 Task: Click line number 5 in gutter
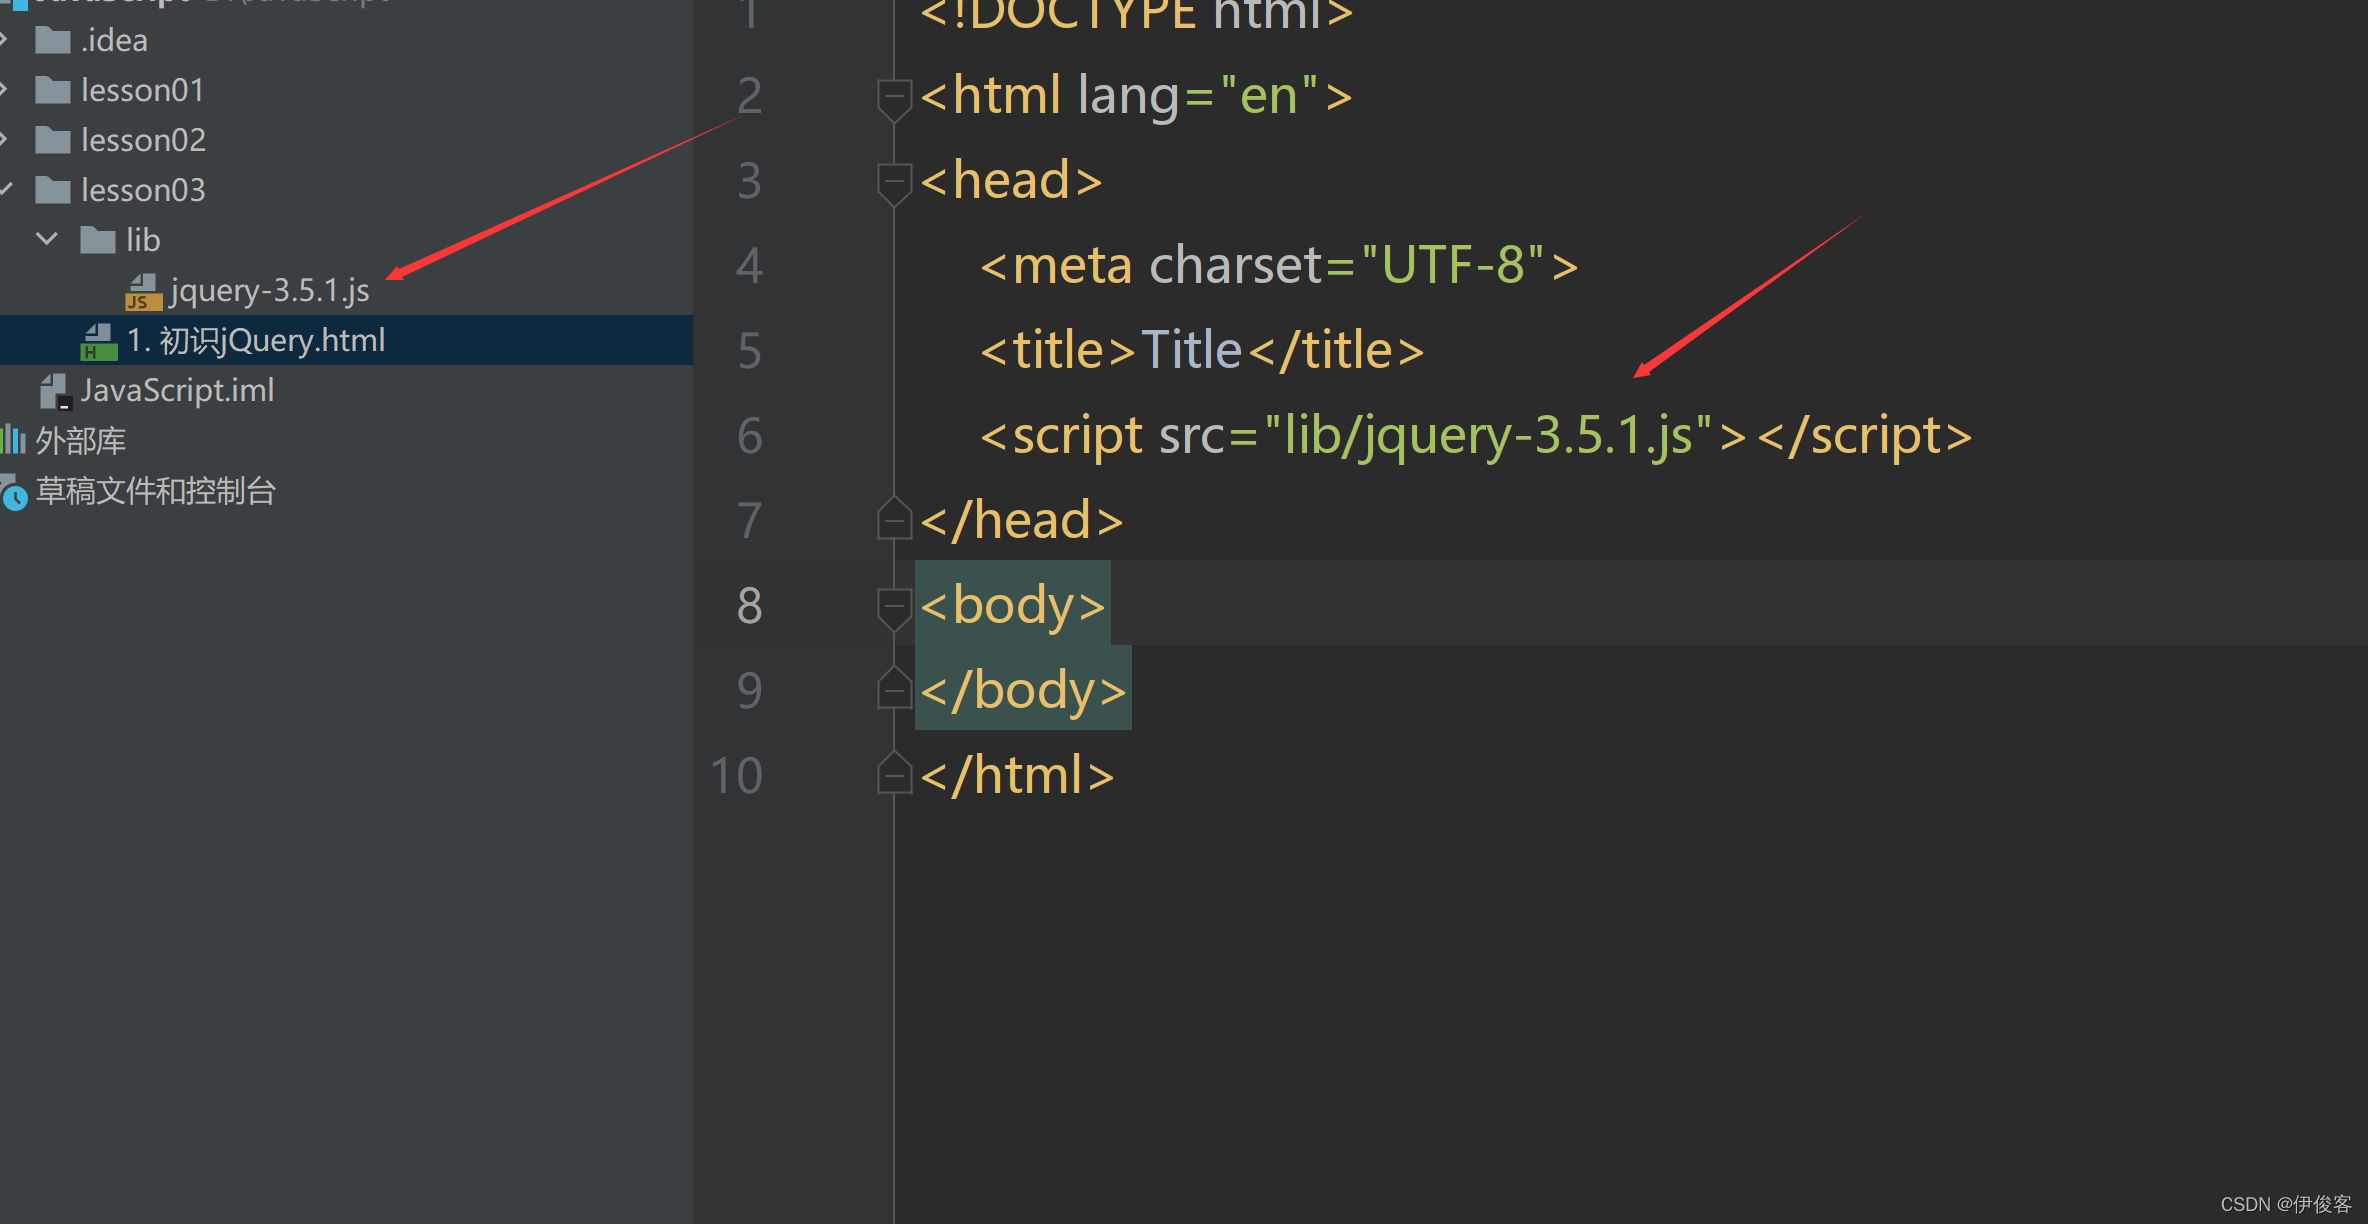pos(750,351)
